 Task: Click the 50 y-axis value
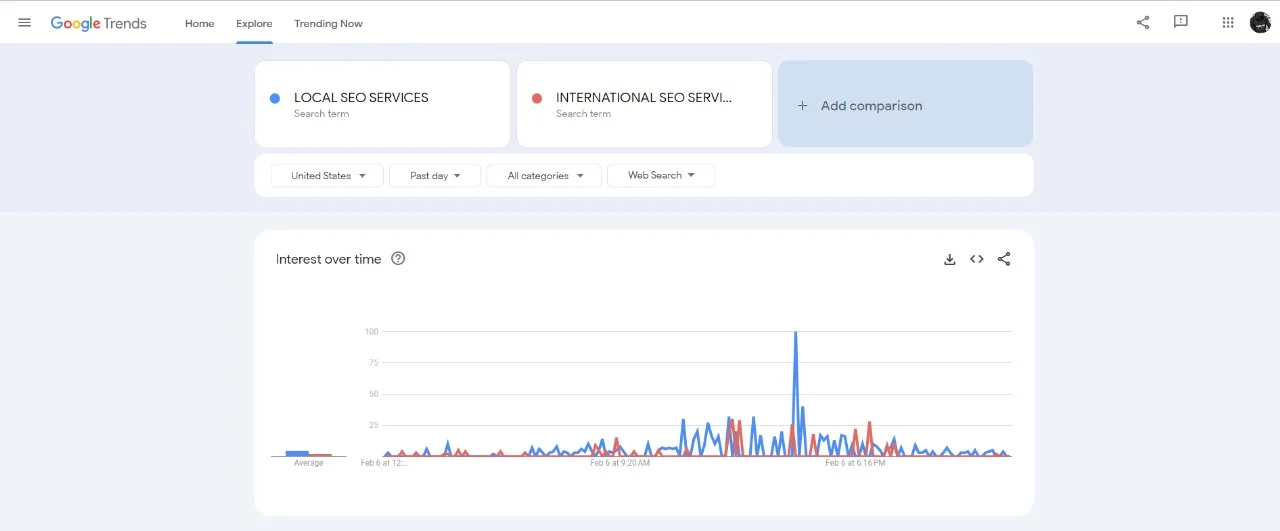click(x=373, y=394)
